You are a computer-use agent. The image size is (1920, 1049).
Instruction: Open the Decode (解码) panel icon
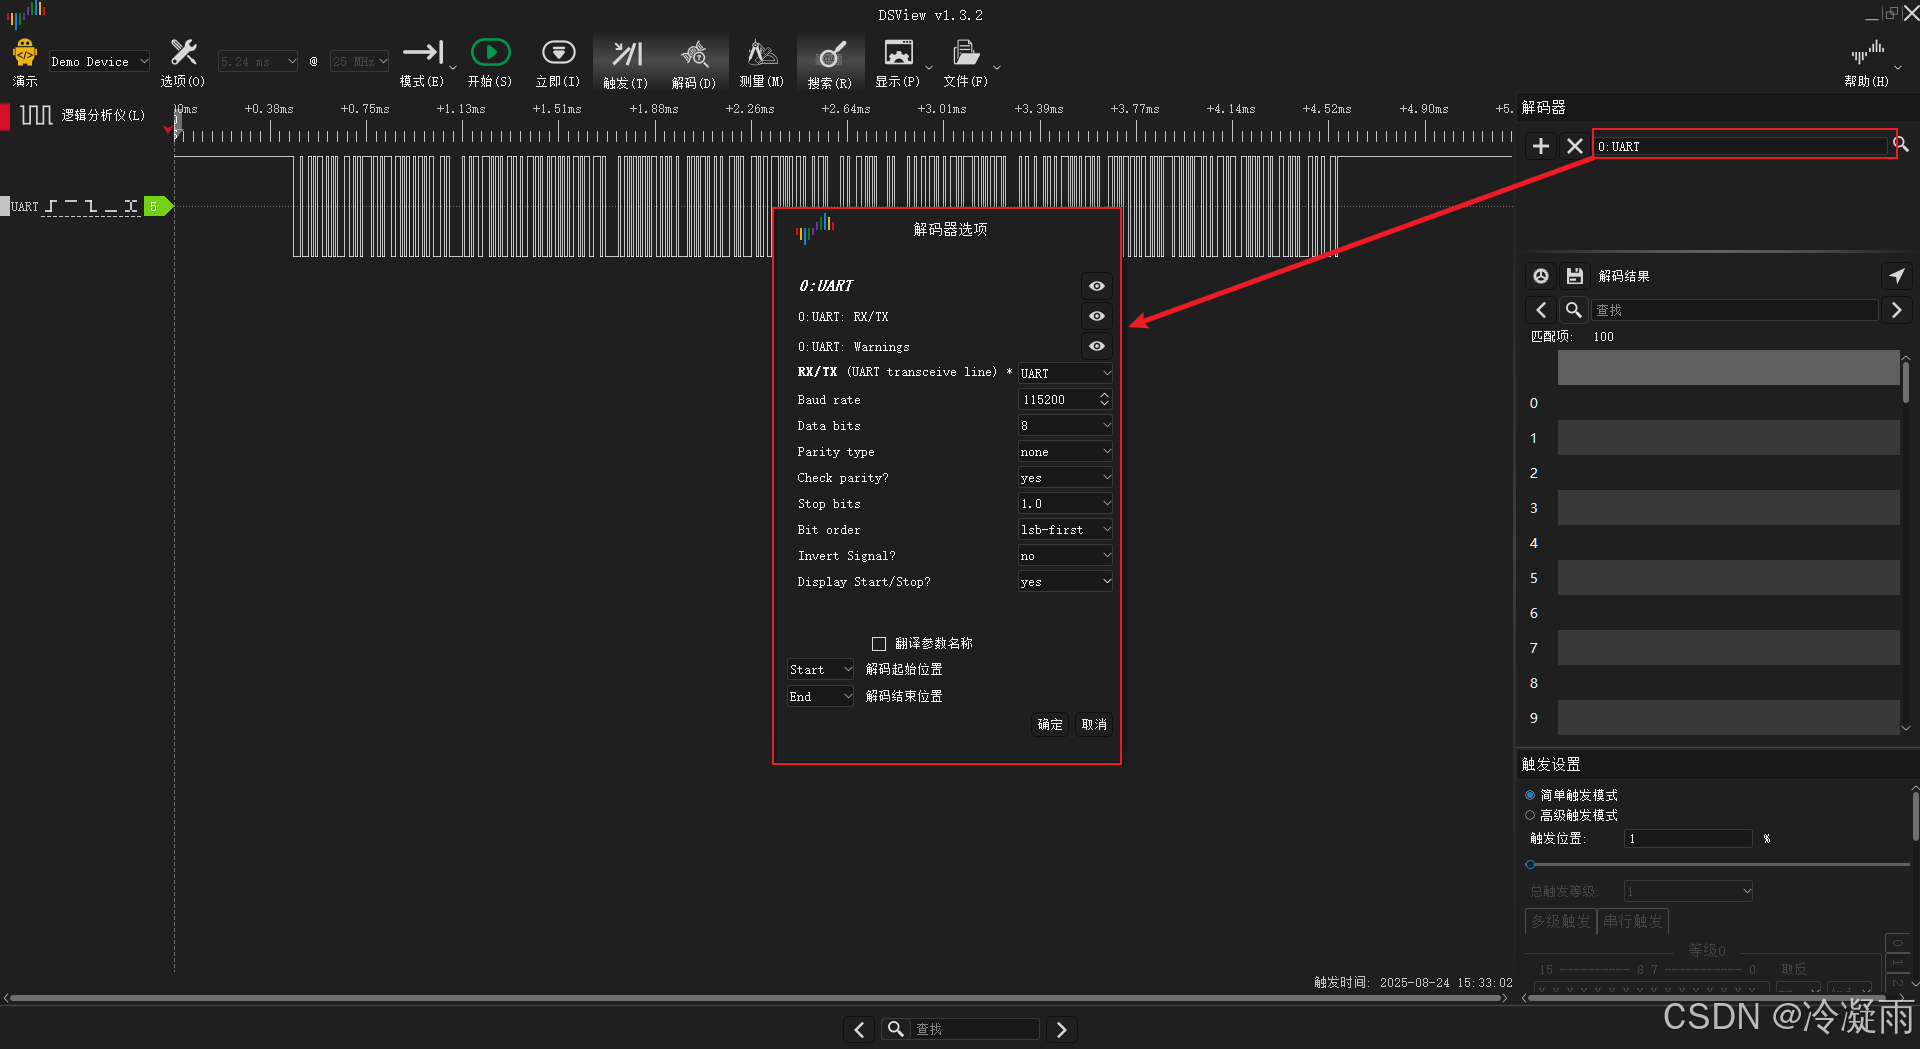tap(694, 53)
